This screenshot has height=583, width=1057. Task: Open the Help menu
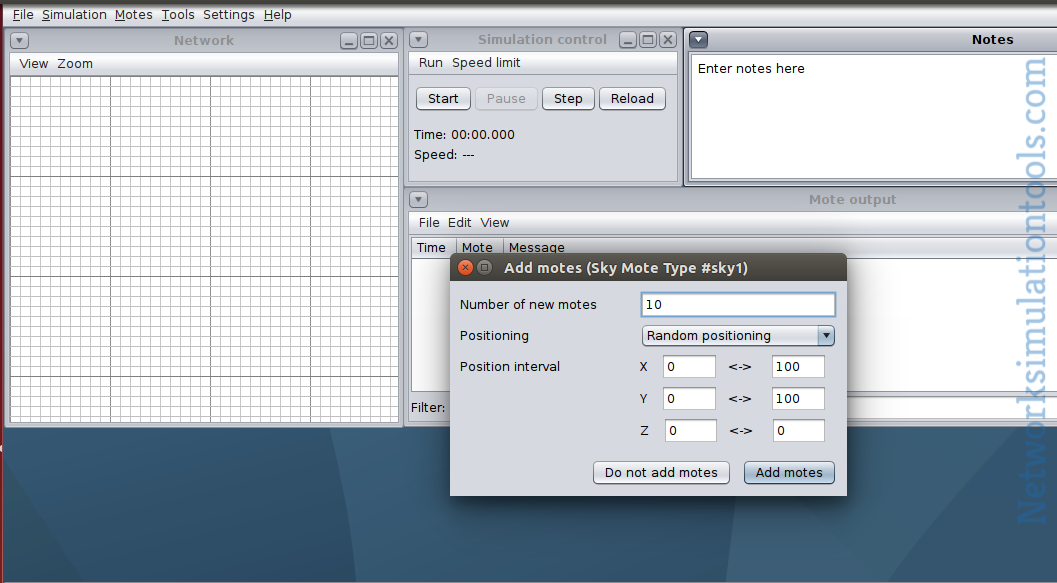click(x=277, y=14)
